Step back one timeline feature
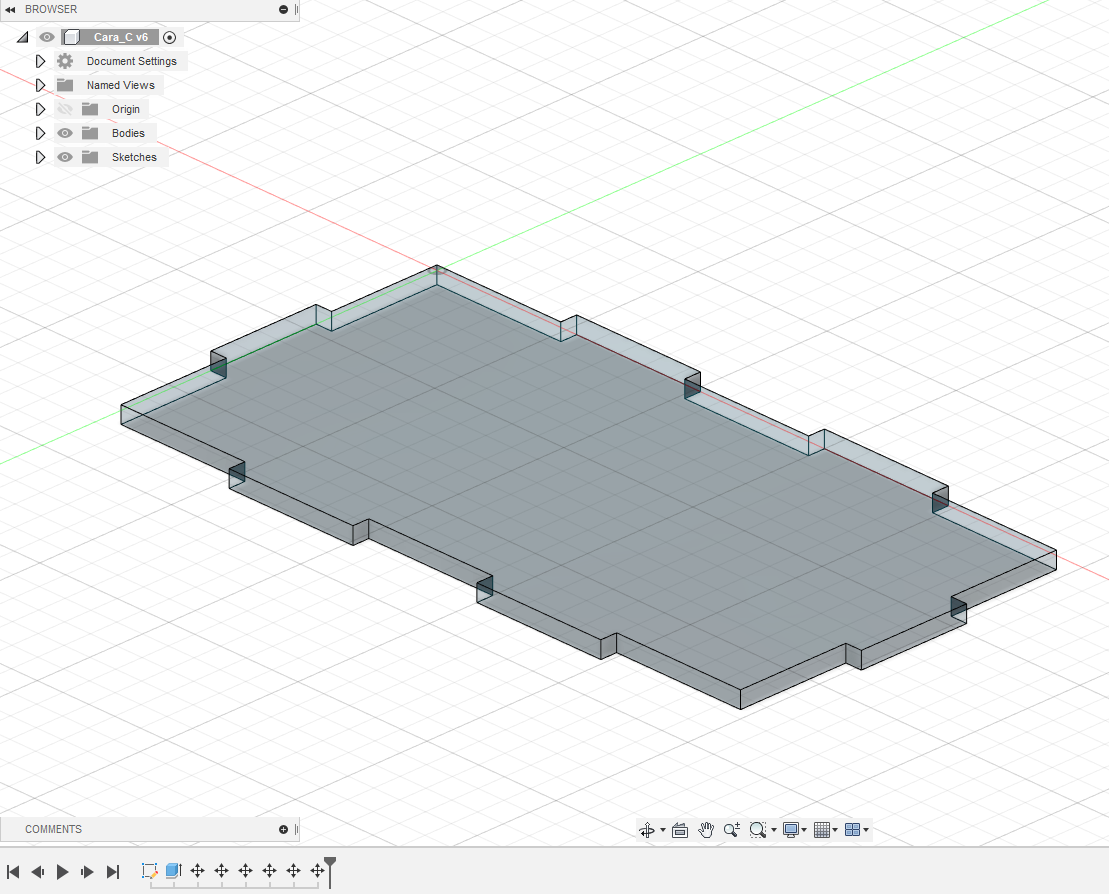The image size is (1109, 894). click(x=38, y=871)
